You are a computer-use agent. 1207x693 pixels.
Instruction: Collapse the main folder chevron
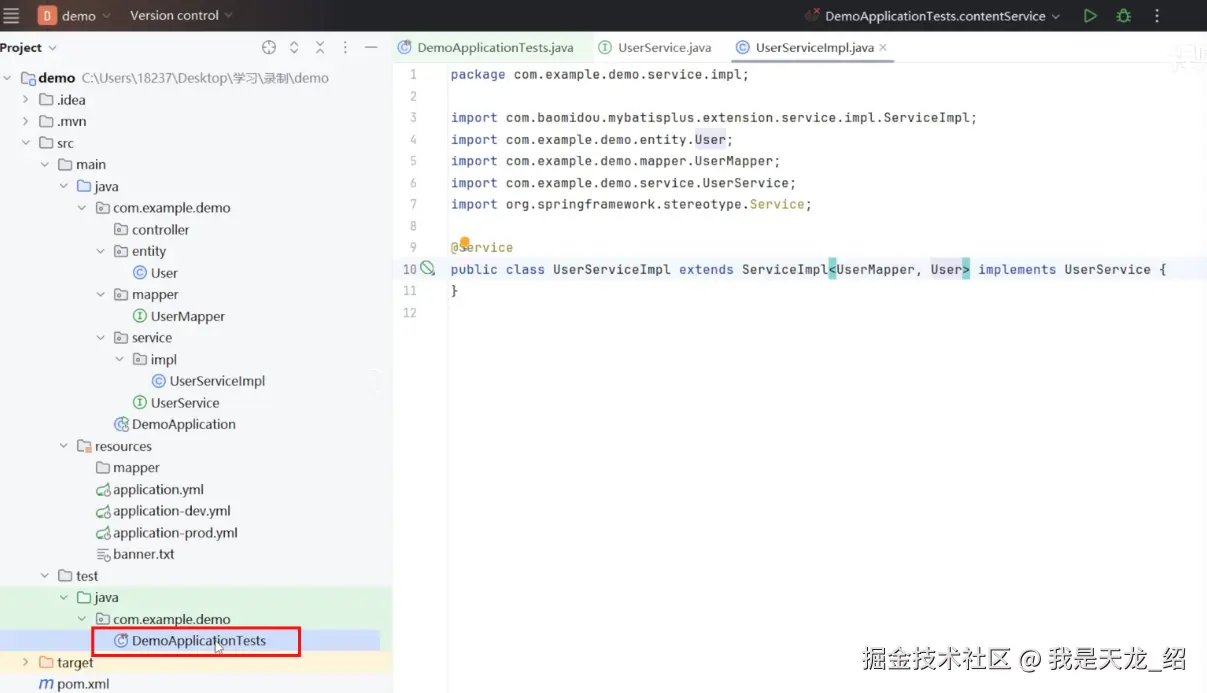coord(45,164)
